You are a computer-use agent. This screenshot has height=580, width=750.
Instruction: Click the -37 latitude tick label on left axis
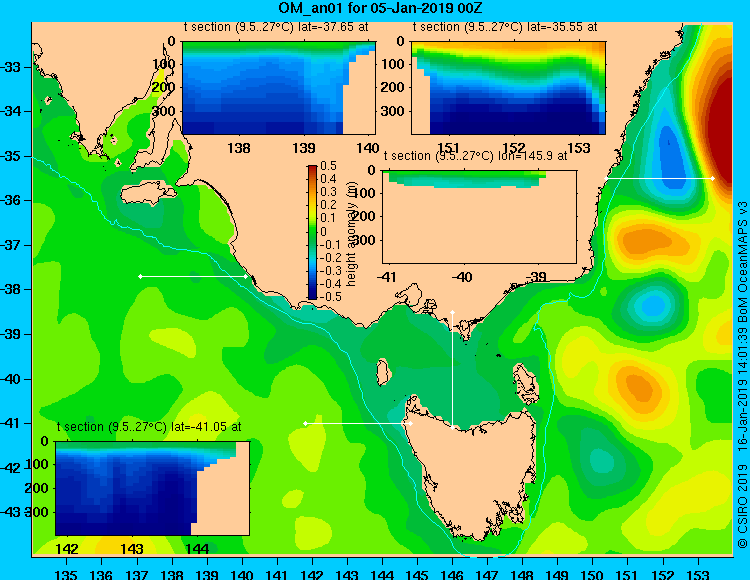pos(11,245)
